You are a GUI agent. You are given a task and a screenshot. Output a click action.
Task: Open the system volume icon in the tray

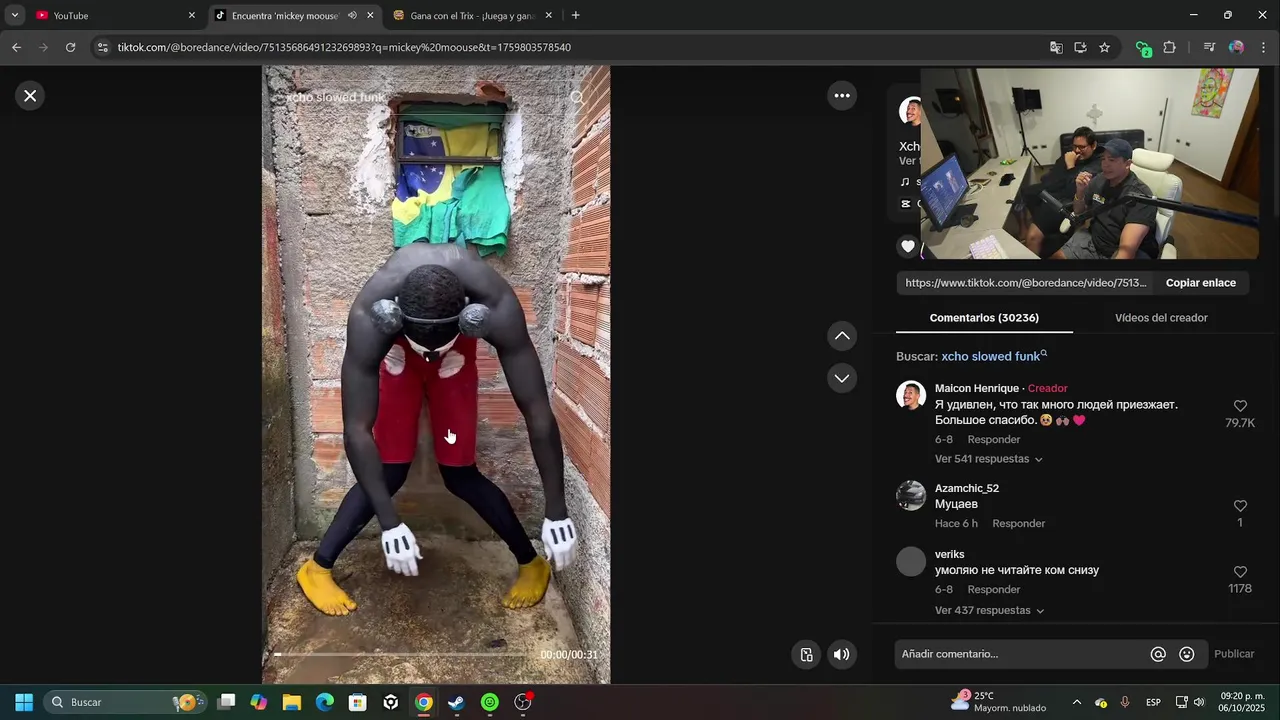(x=1199, y=702)
